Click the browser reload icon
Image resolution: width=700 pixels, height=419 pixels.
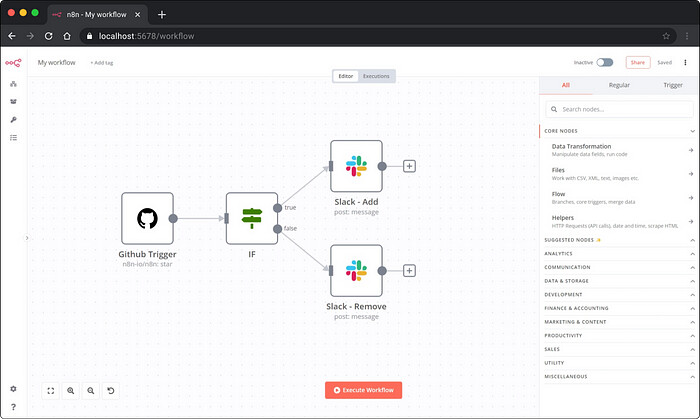click(x=49, y=36)
